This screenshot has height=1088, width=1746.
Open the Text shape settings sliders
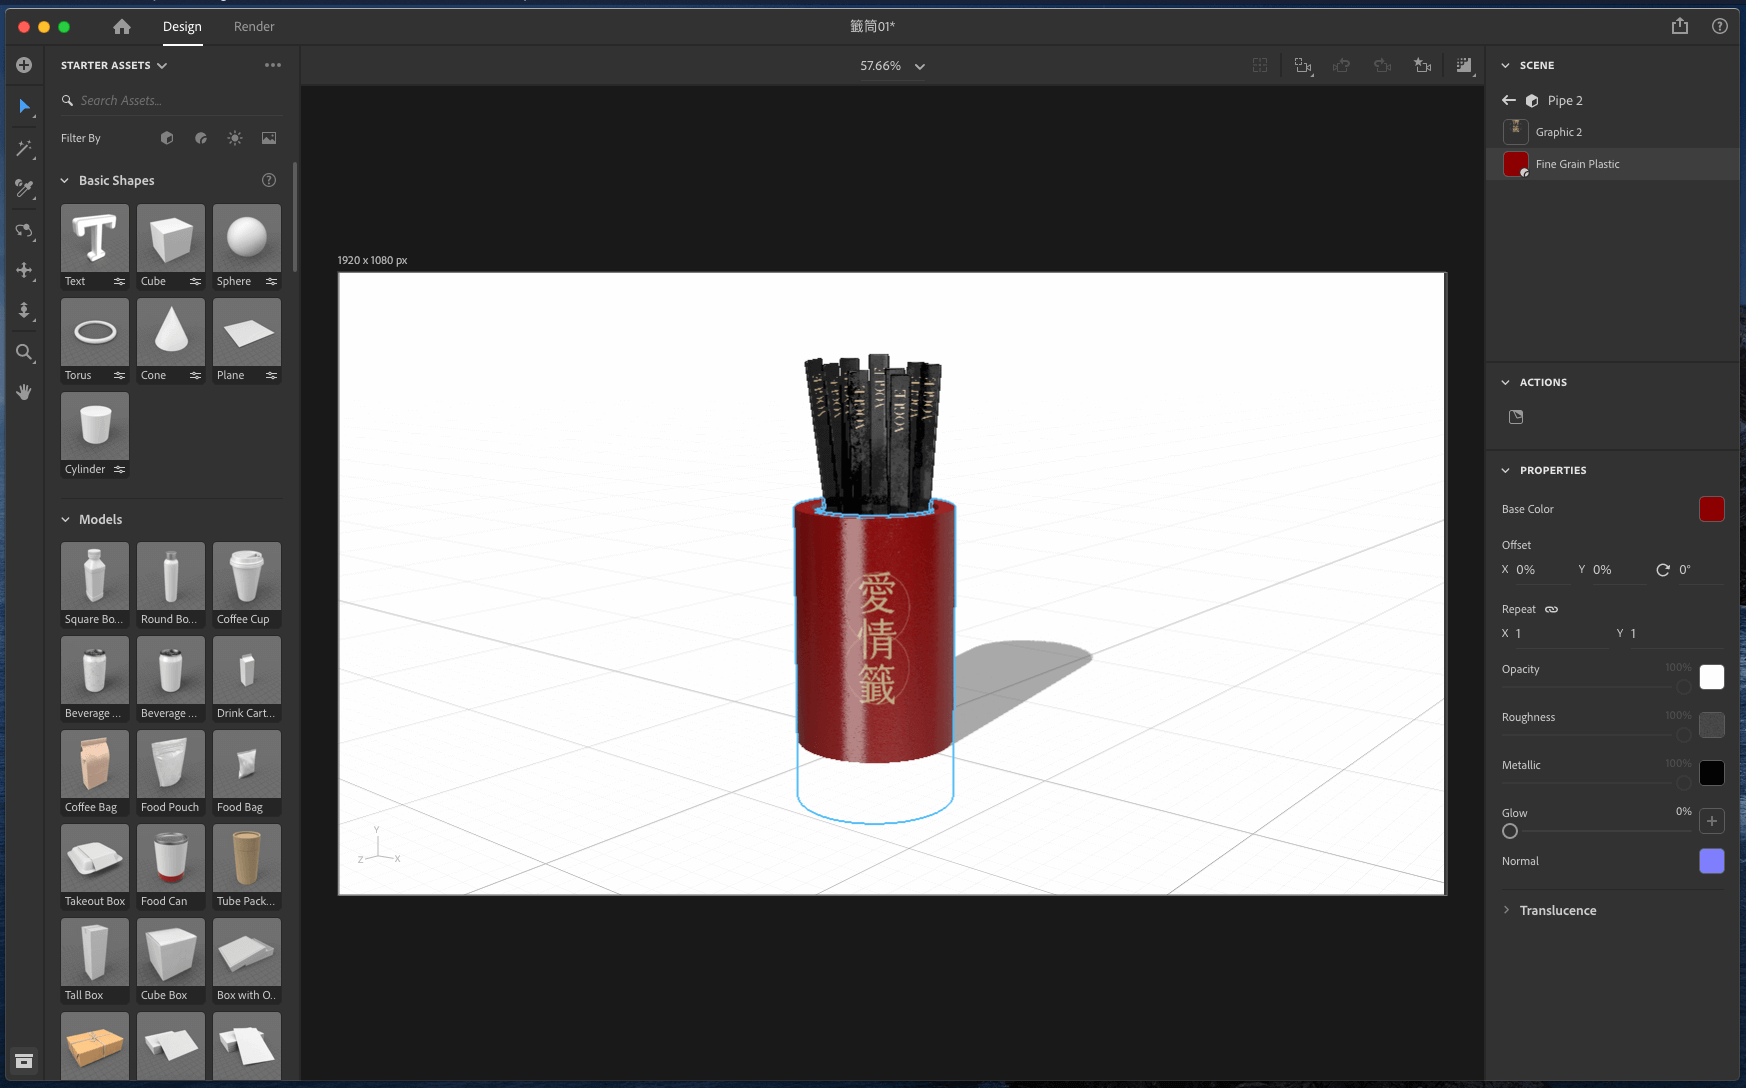tap(119, 281)
